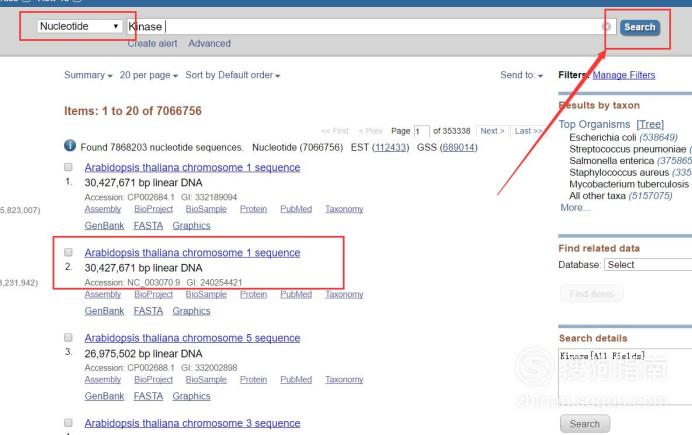Open BioSample link for result 3
This screenshot has width=692, height=435.
click(x=206, y=379)
